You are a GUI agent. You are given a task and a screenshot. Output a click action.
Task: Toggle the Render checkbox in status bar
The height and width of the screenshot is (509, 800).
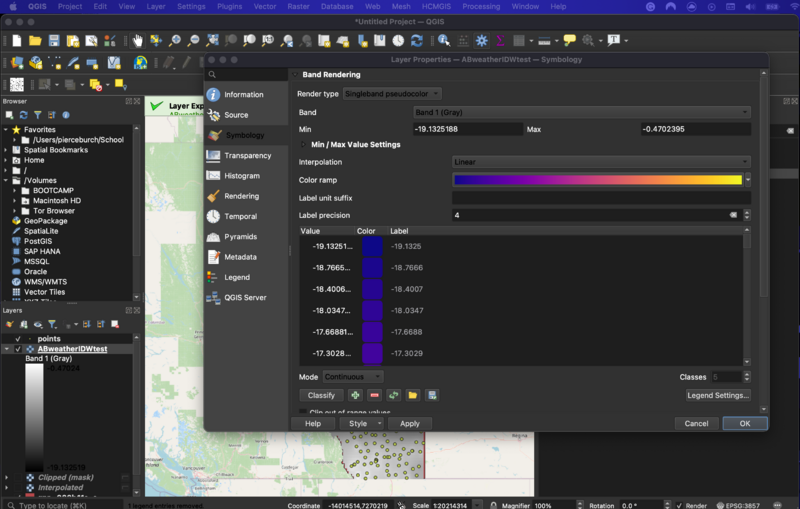[x=679, y=505]
